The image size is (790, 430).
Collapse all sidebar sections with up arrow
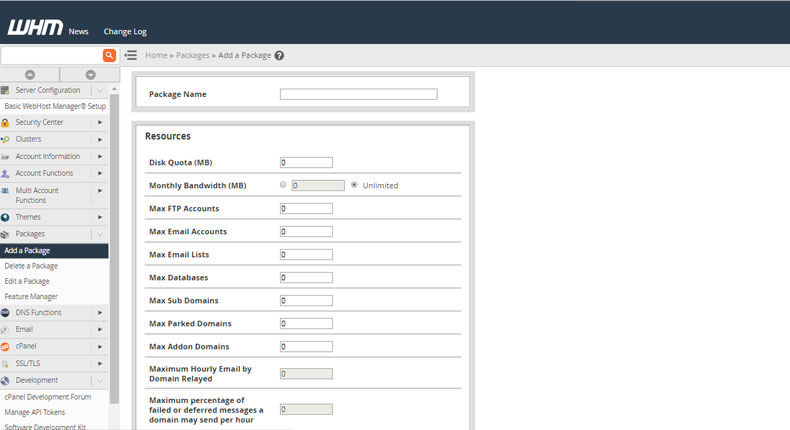coord(29,75)
